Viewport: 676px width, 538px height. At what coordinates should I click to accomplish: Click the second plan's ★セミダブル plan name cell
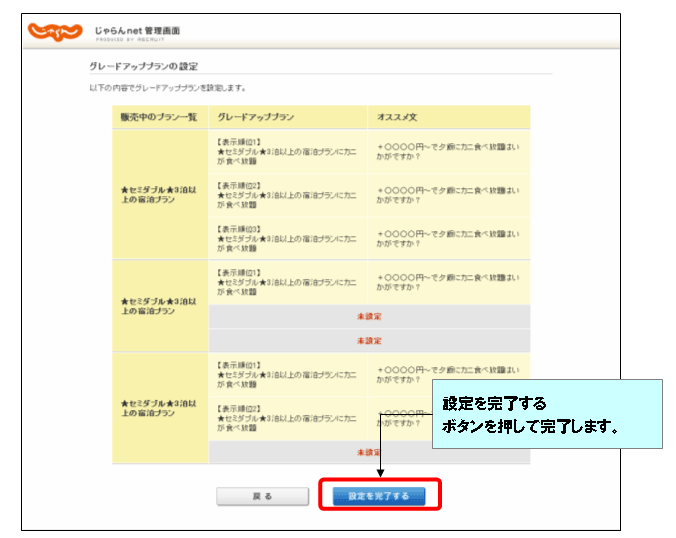pyautogui.click(x=158, y=305)
